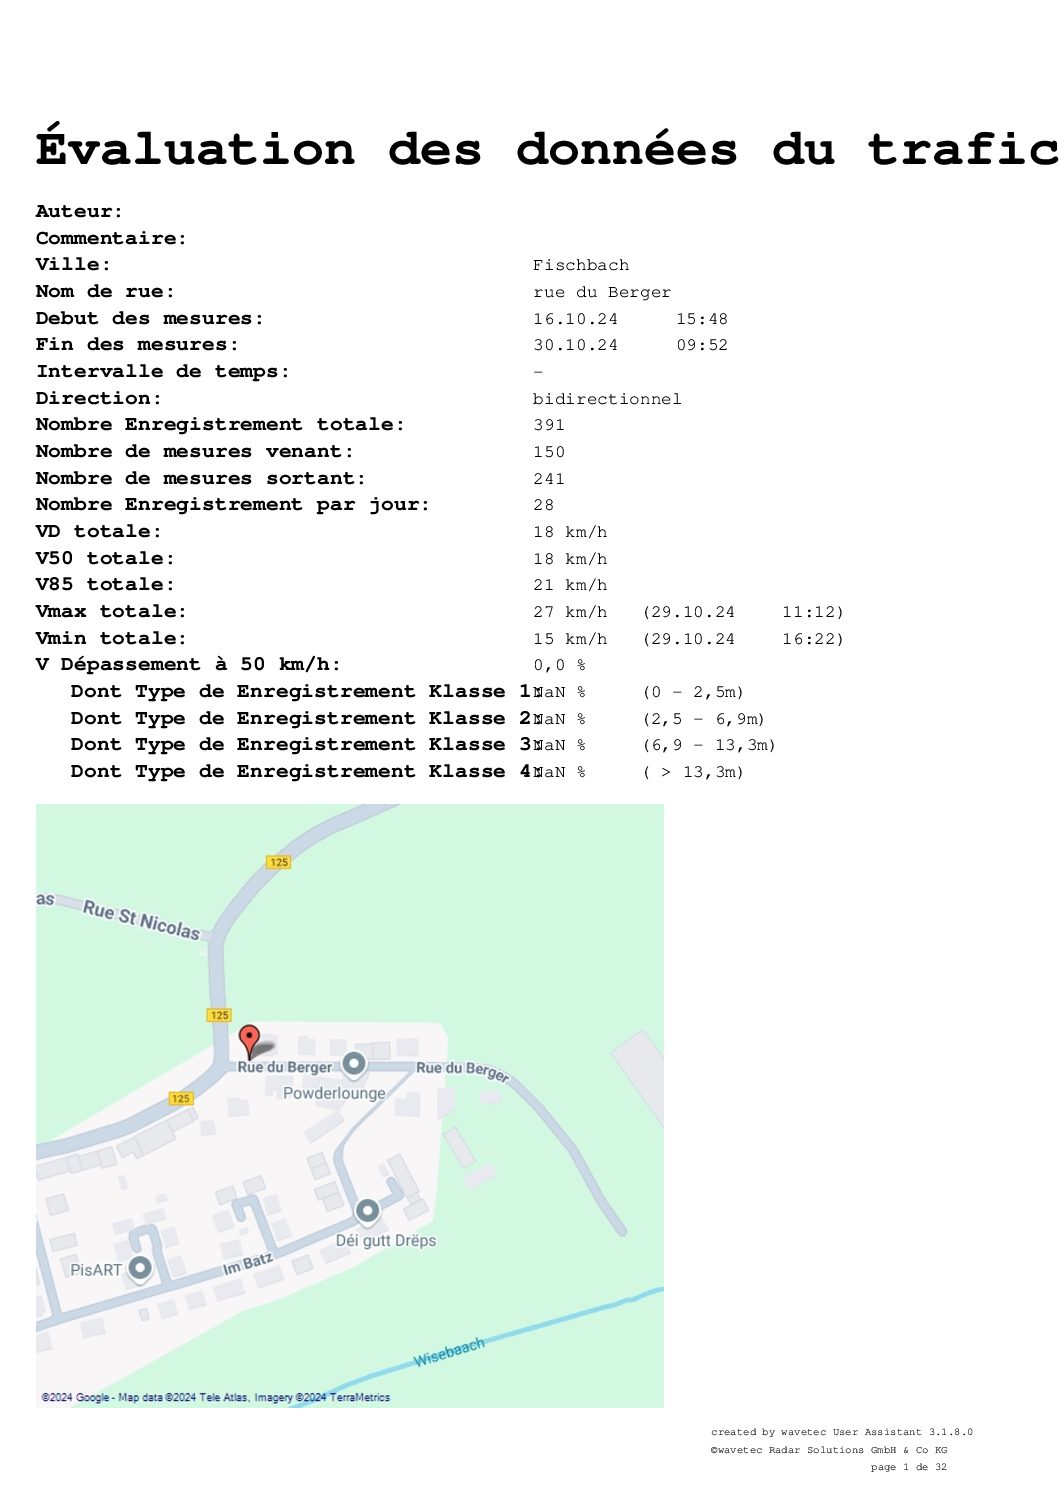Select the speeding percentage 0,0 %
The image size is (1060, 1497).
coord(560,665)
